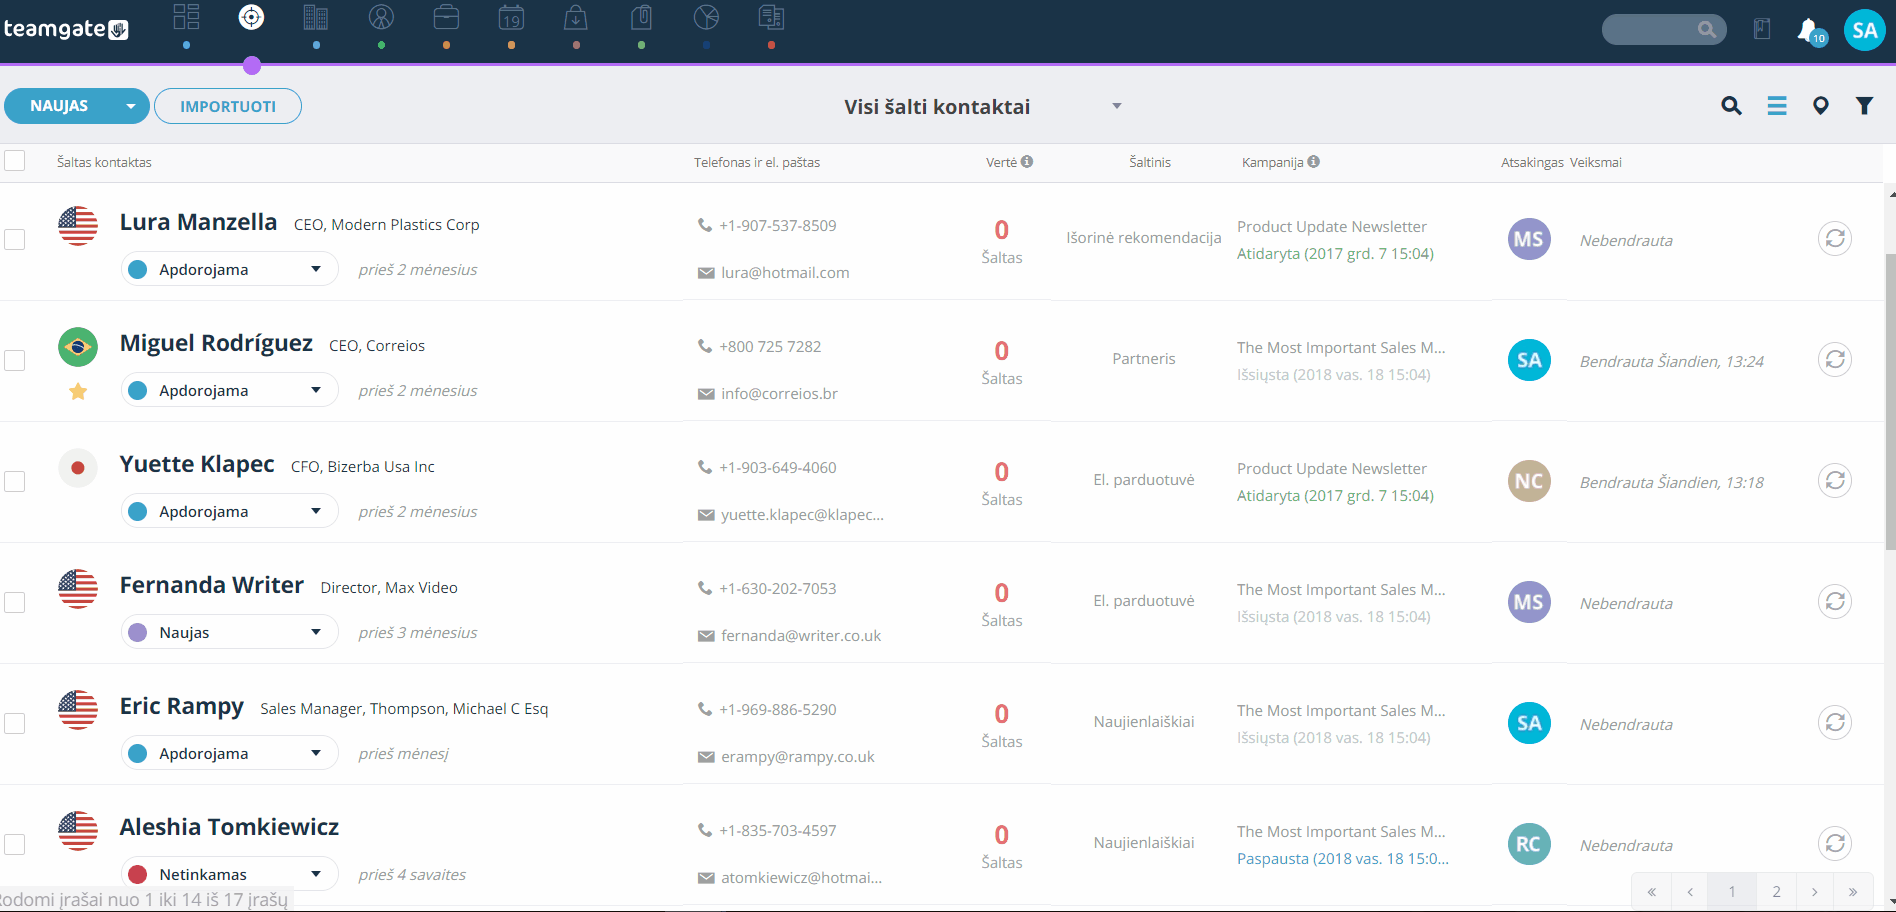Jump to the last page with double arrow
Image resolution: width=1896 pixels, height=912 pixels.
tap(1853, 891)
